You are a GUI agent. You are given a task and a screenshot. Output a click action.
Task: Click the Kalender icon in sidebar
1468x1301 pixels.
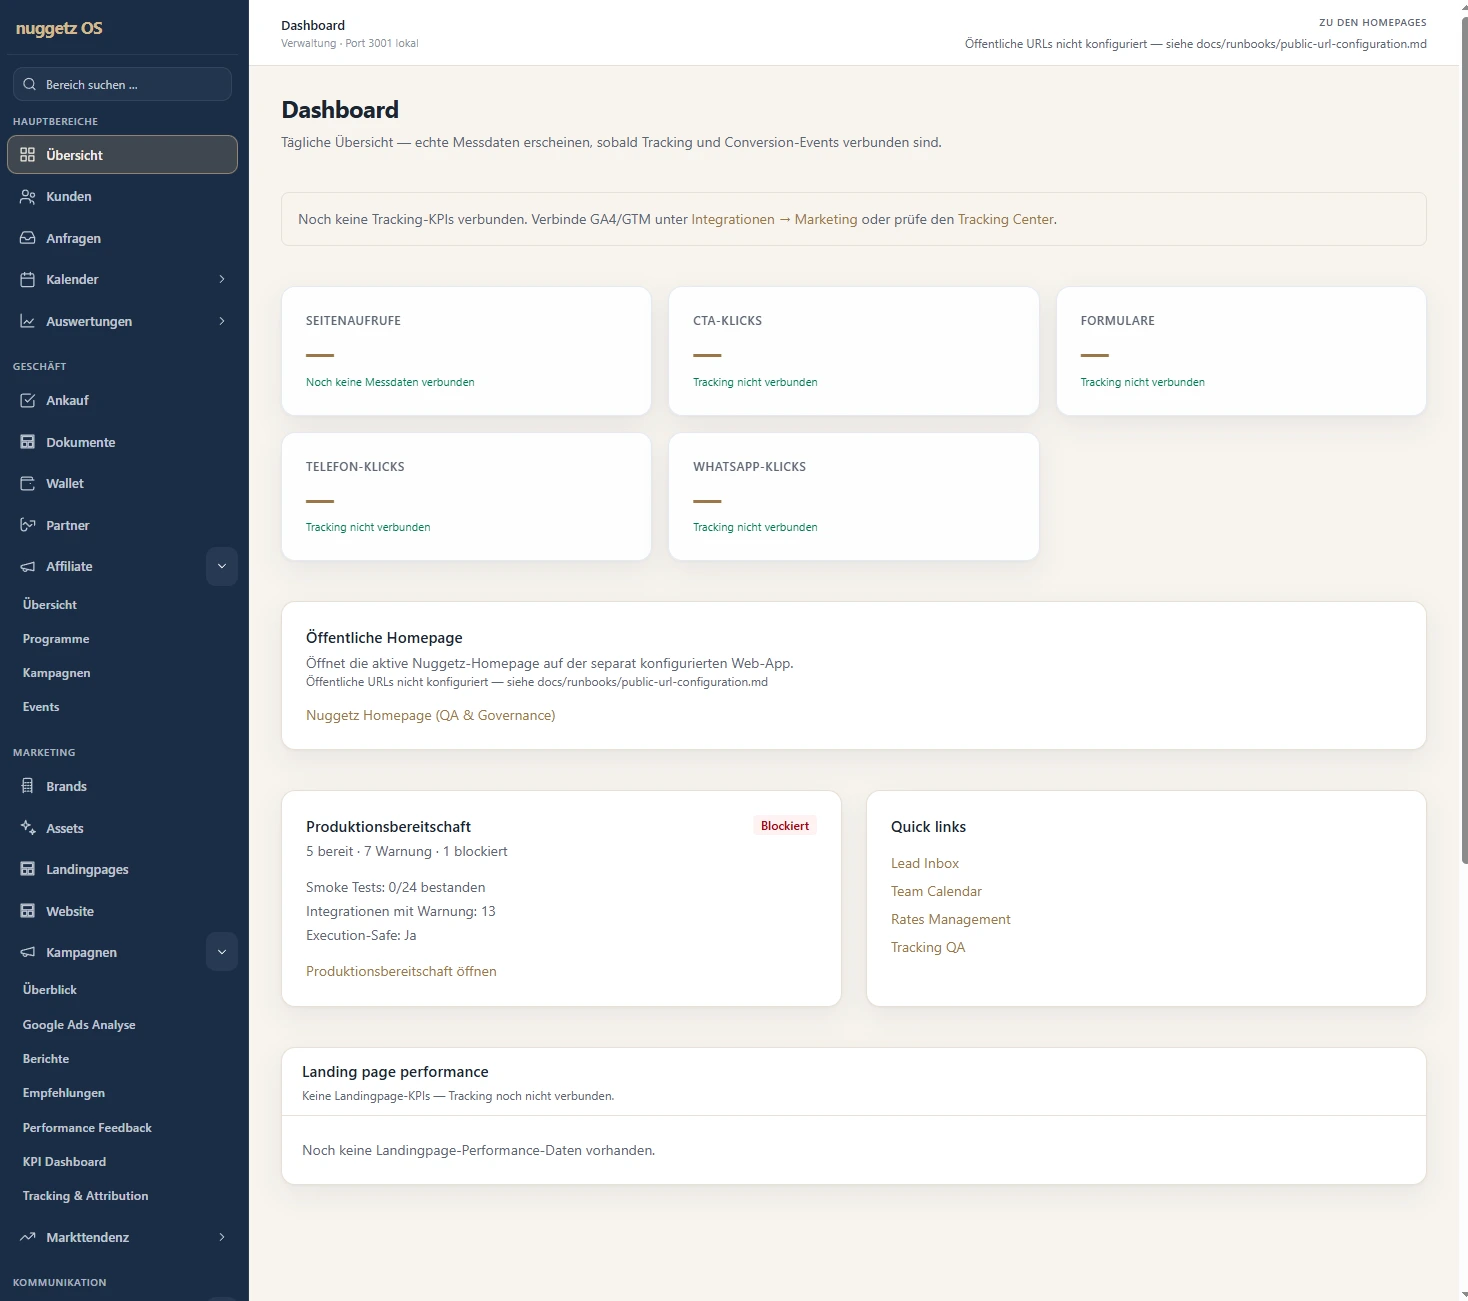pos(28,280)
